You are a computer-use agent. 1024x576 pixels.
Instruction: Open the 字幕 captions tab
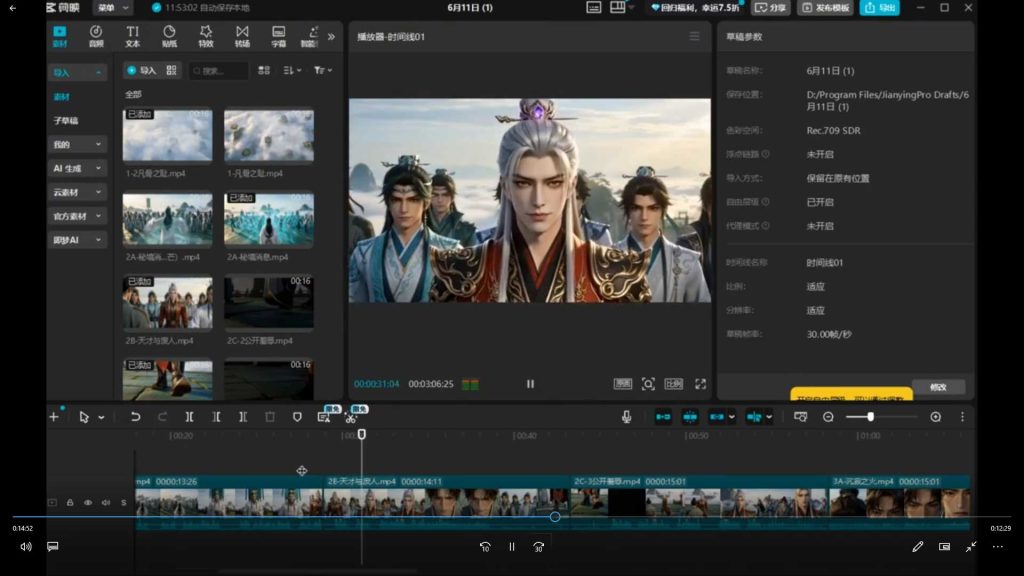[x=279, y=36]
